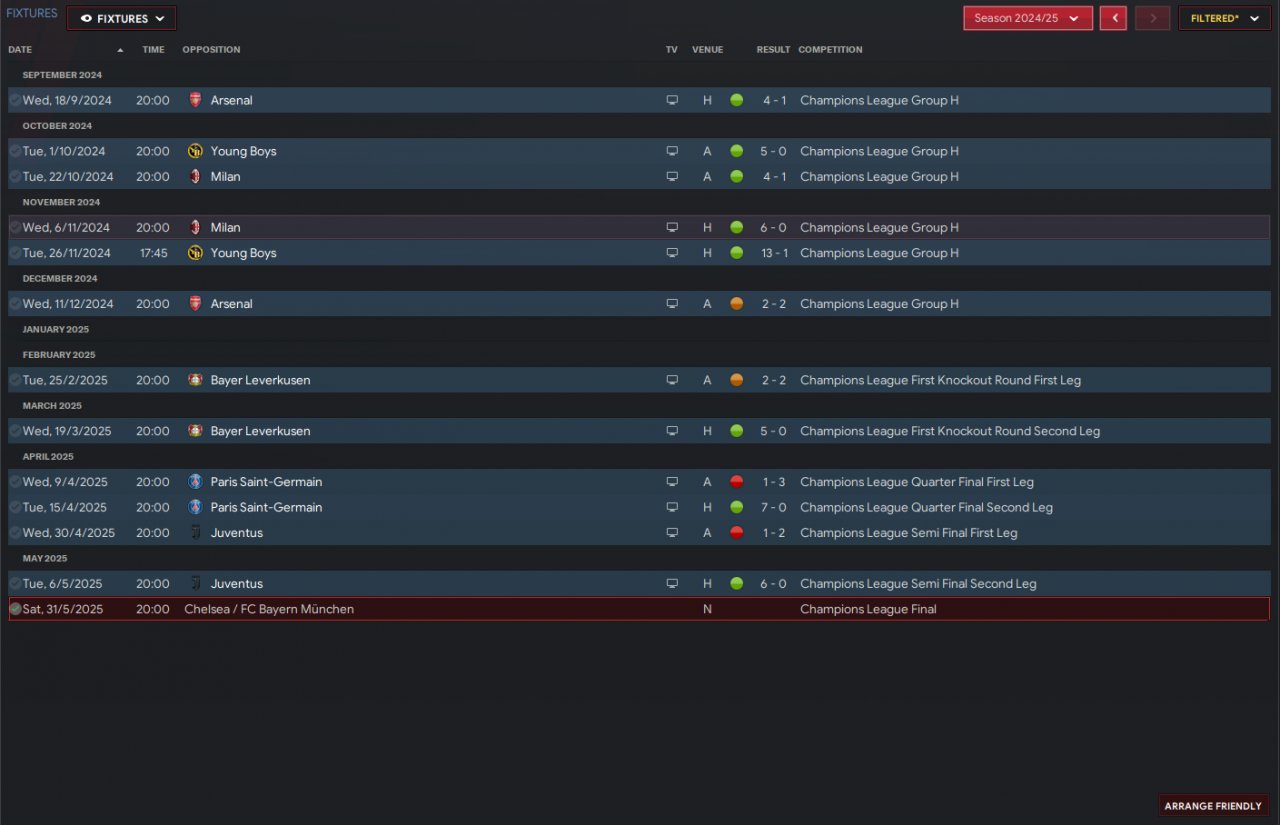Click the 13 - 1 result against Young Boys
This screenshot has height=825, width=1280.
click(x=774, y=253)
